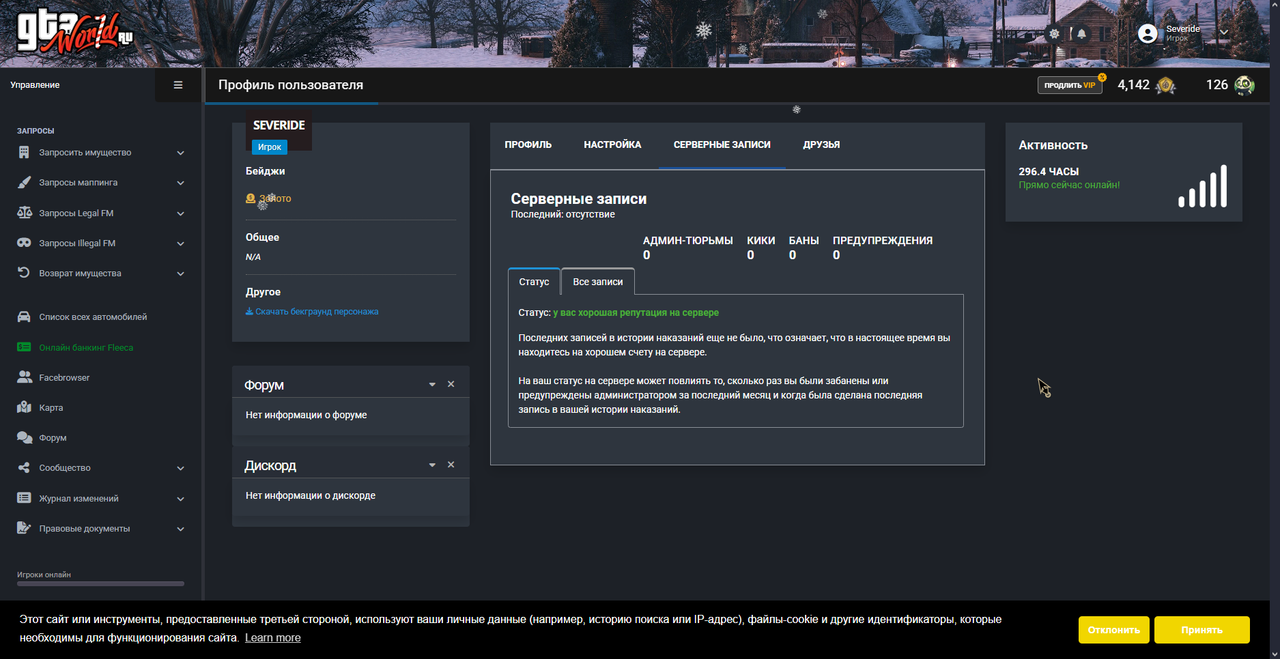Click the Предупреждения count heading
Viewport: 1280px width, 659px height.
click(883, 241)
